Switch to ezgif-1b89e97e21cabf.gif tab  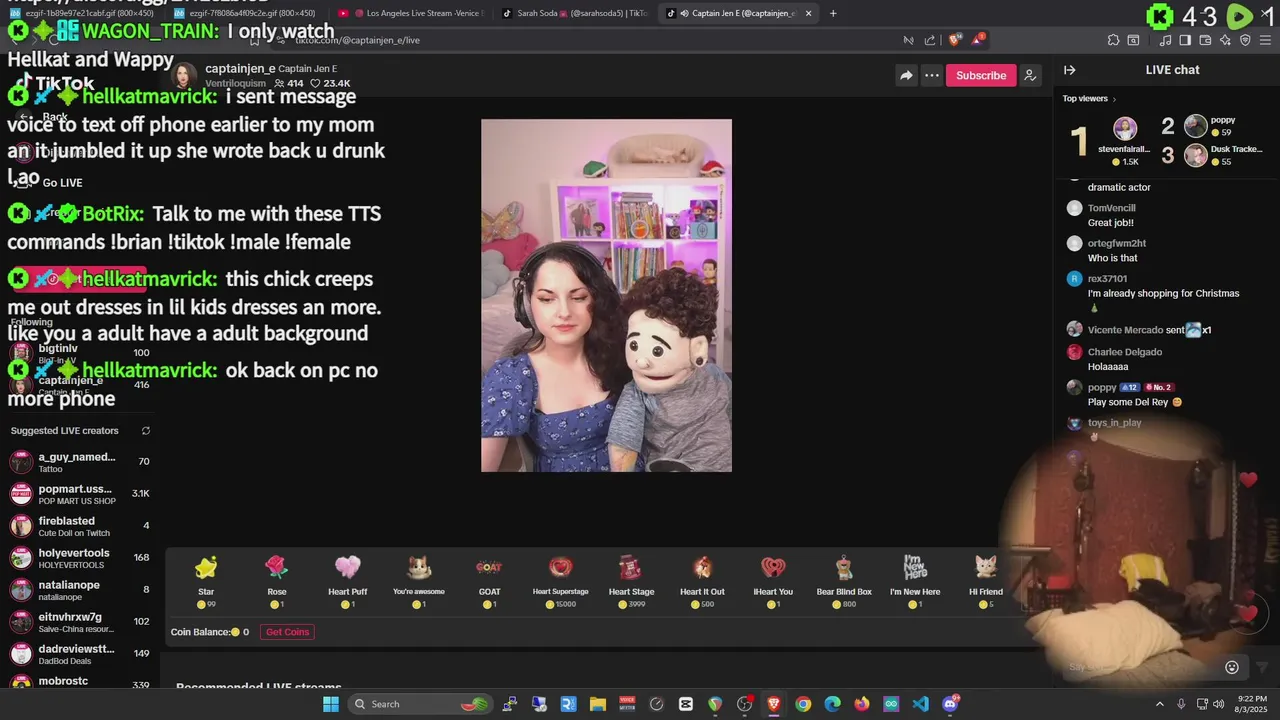tap(82, 13)
